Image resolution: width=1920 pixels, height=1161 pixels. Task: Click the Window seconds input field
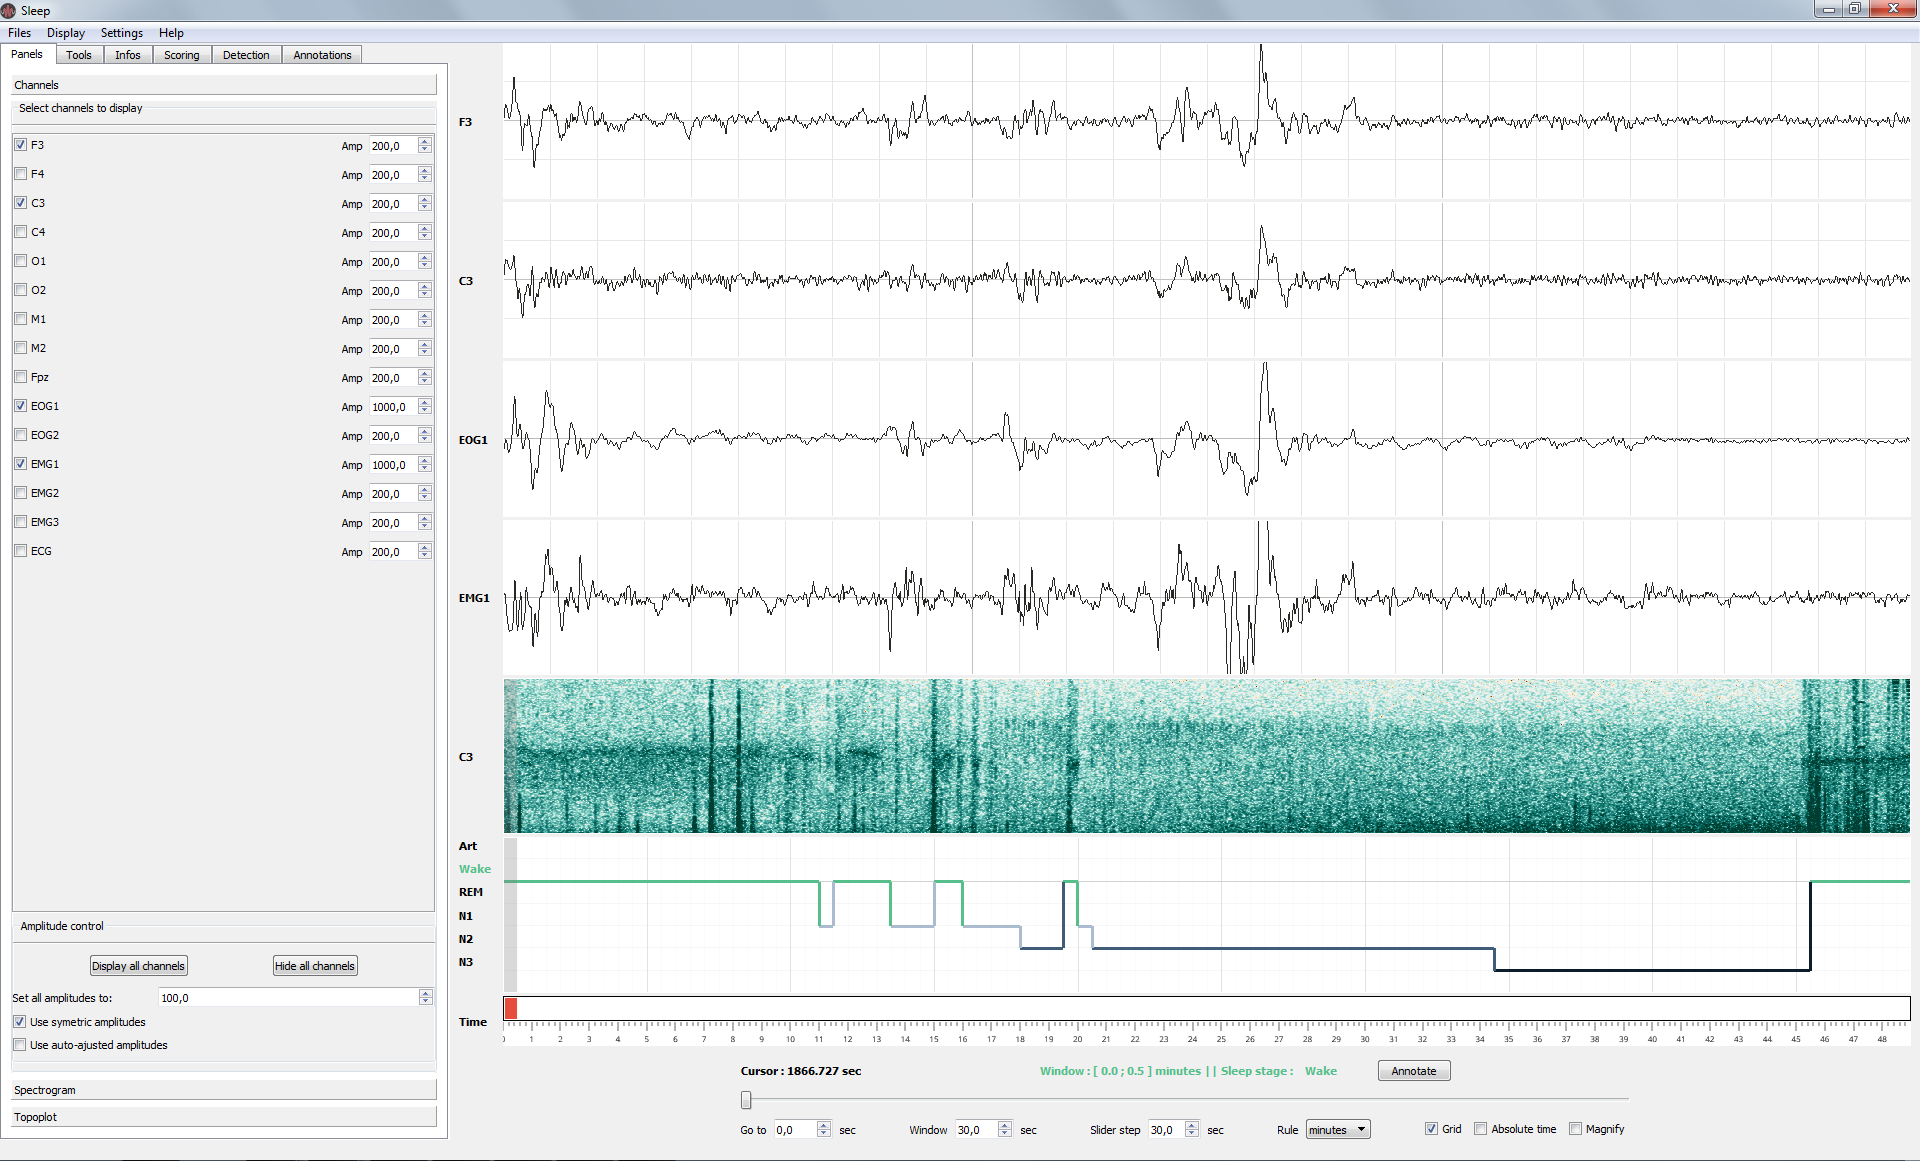(977, 1130)
